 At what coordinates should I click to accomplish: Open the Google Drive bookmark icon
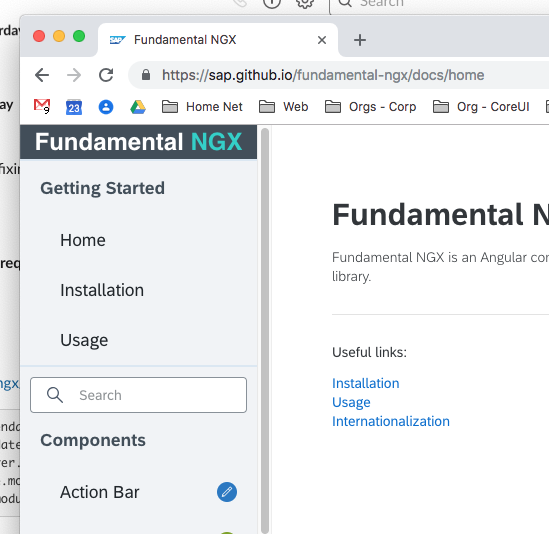(x=138, y=107)
